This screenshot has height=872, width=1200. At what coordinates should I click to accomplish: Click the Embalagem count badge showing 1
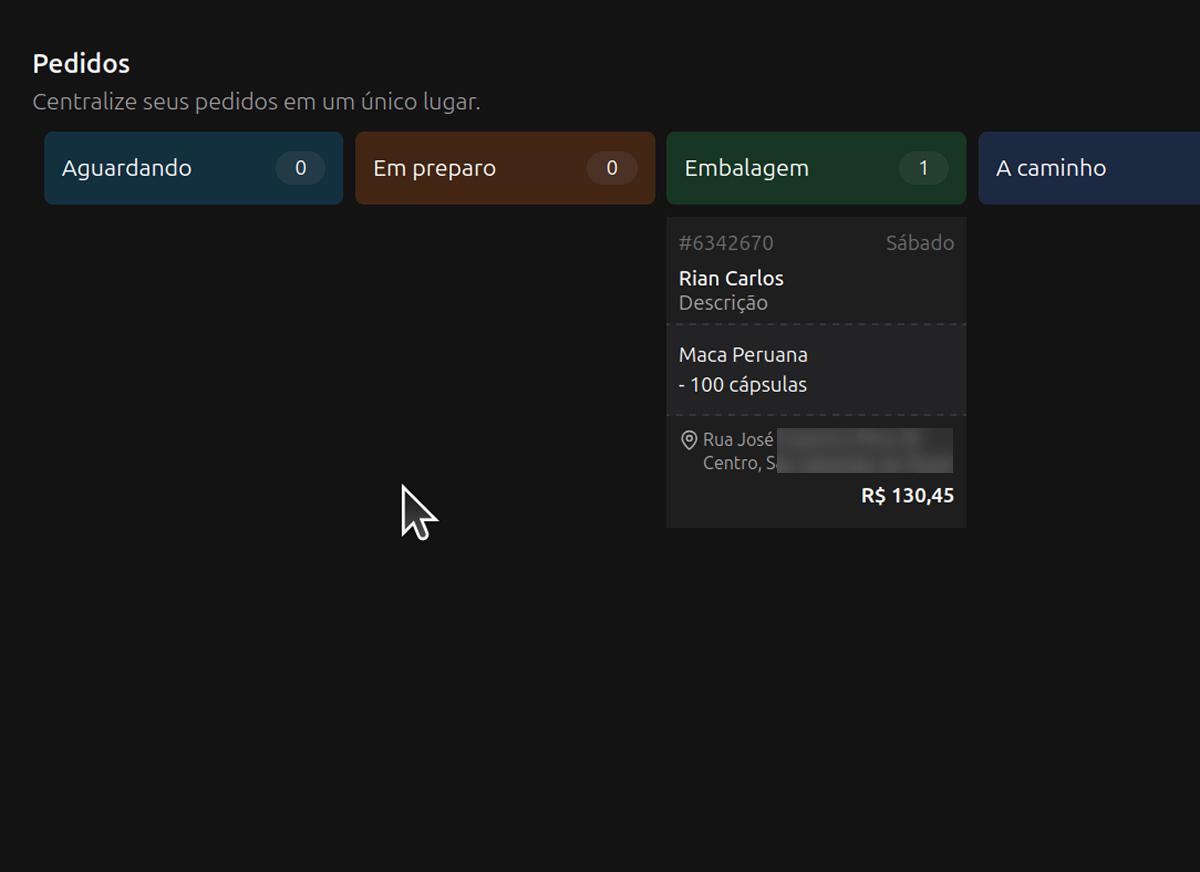point(923,168)
